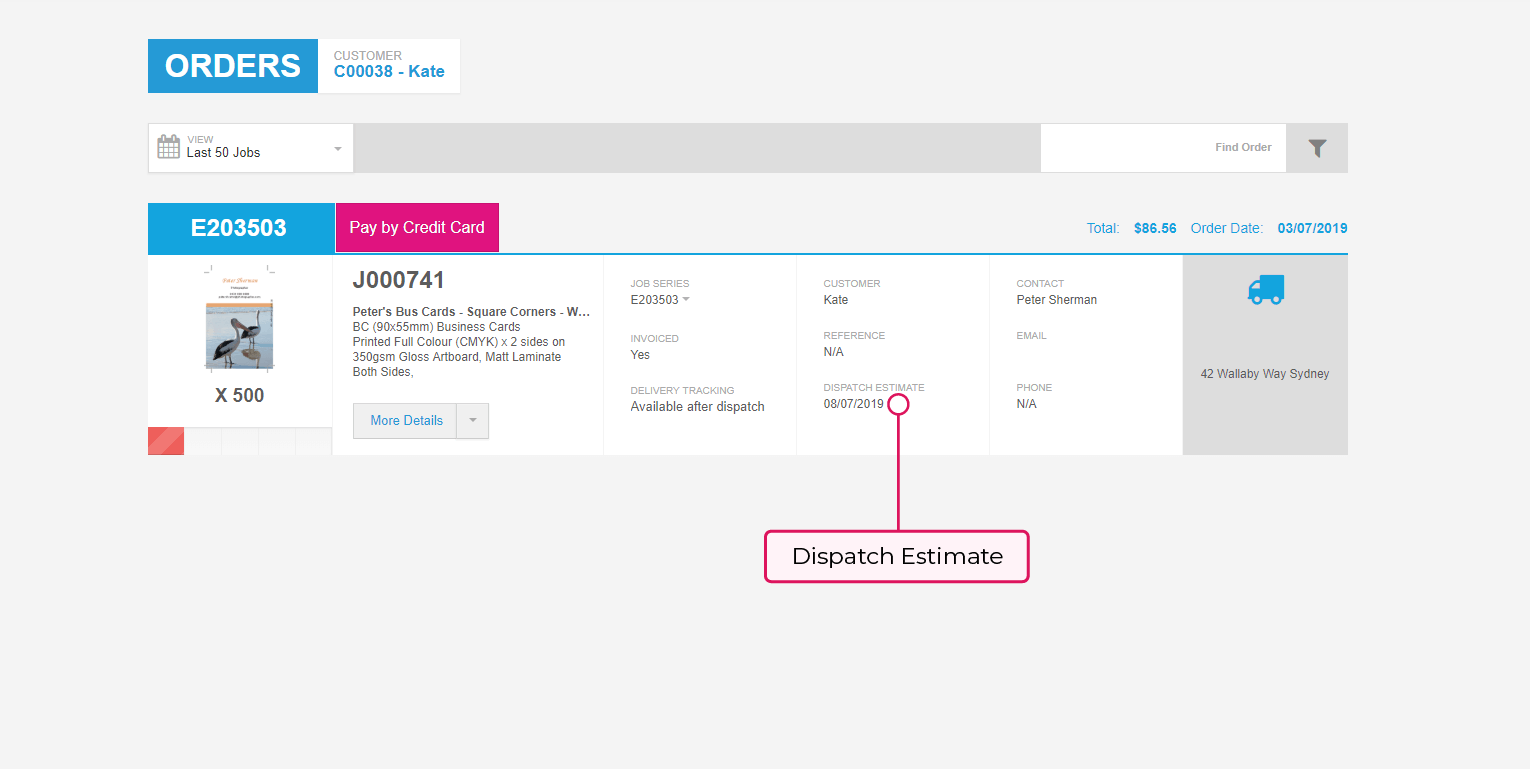
Task: Click the 42 Wallaby Way Sydney address
Action: (1264, 374)
